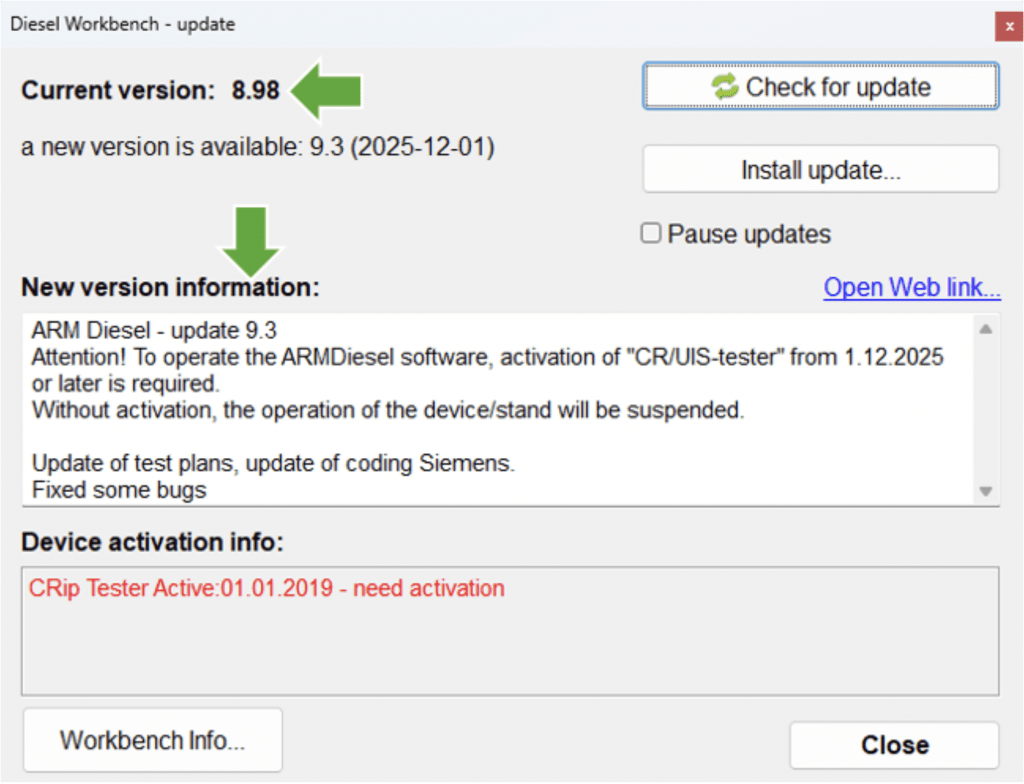The height and width of the screenshot is (784, 1024).
Task: Click the new version available 9.3 text
Action: [x=257, y=147]
